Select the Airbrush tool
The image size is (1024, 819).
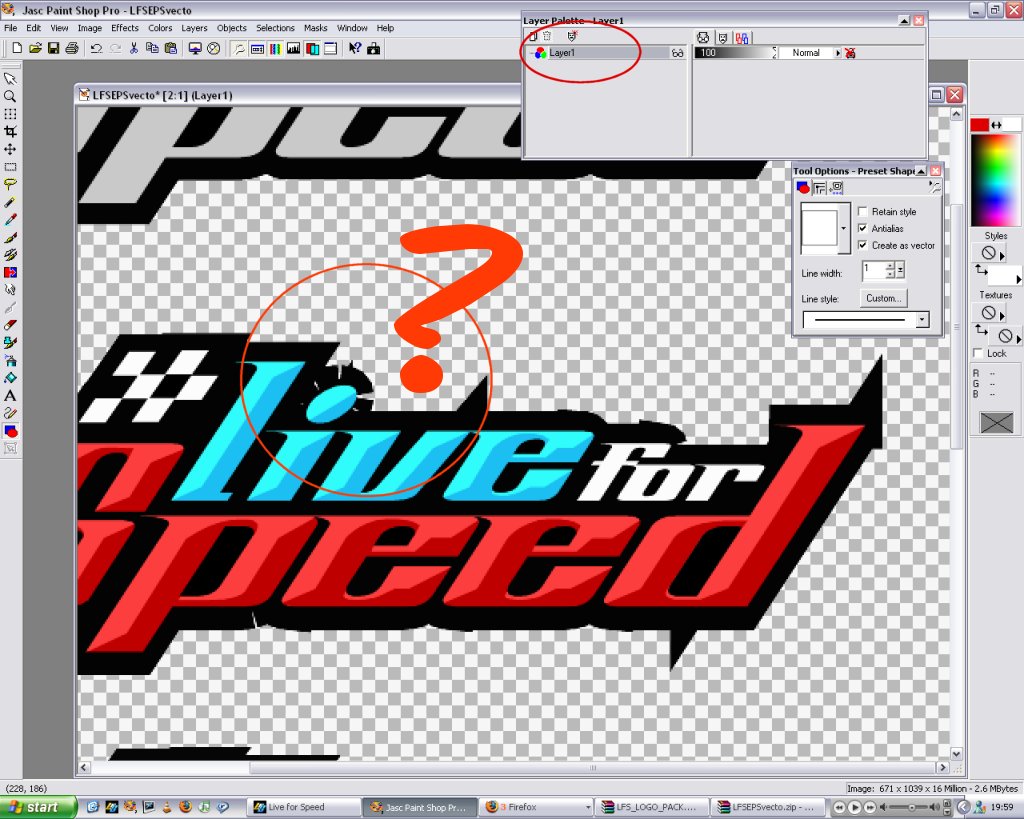point(10,361)
